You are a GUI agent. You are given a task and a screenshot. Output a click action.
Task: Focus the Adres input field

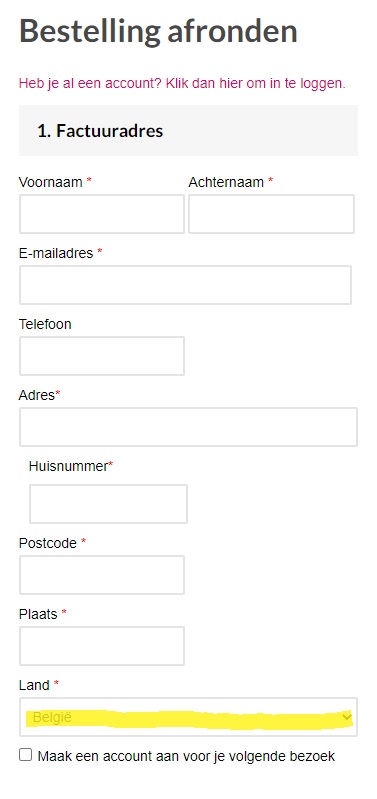188,427
